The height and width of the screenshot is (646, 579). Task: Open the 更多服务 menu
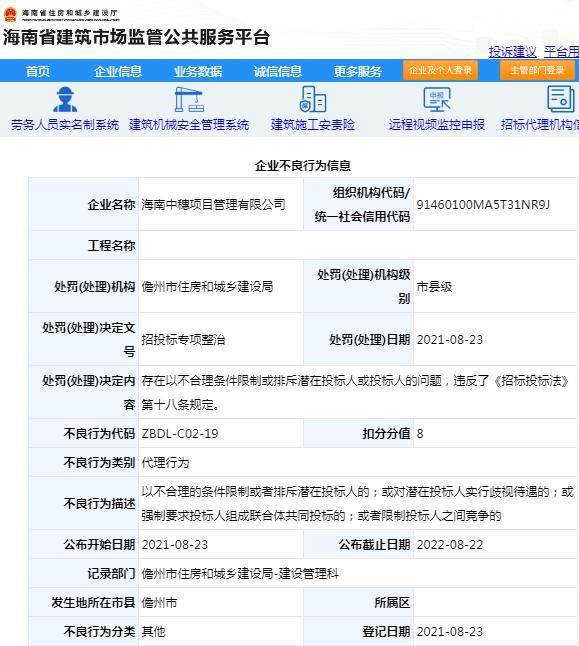358,71
